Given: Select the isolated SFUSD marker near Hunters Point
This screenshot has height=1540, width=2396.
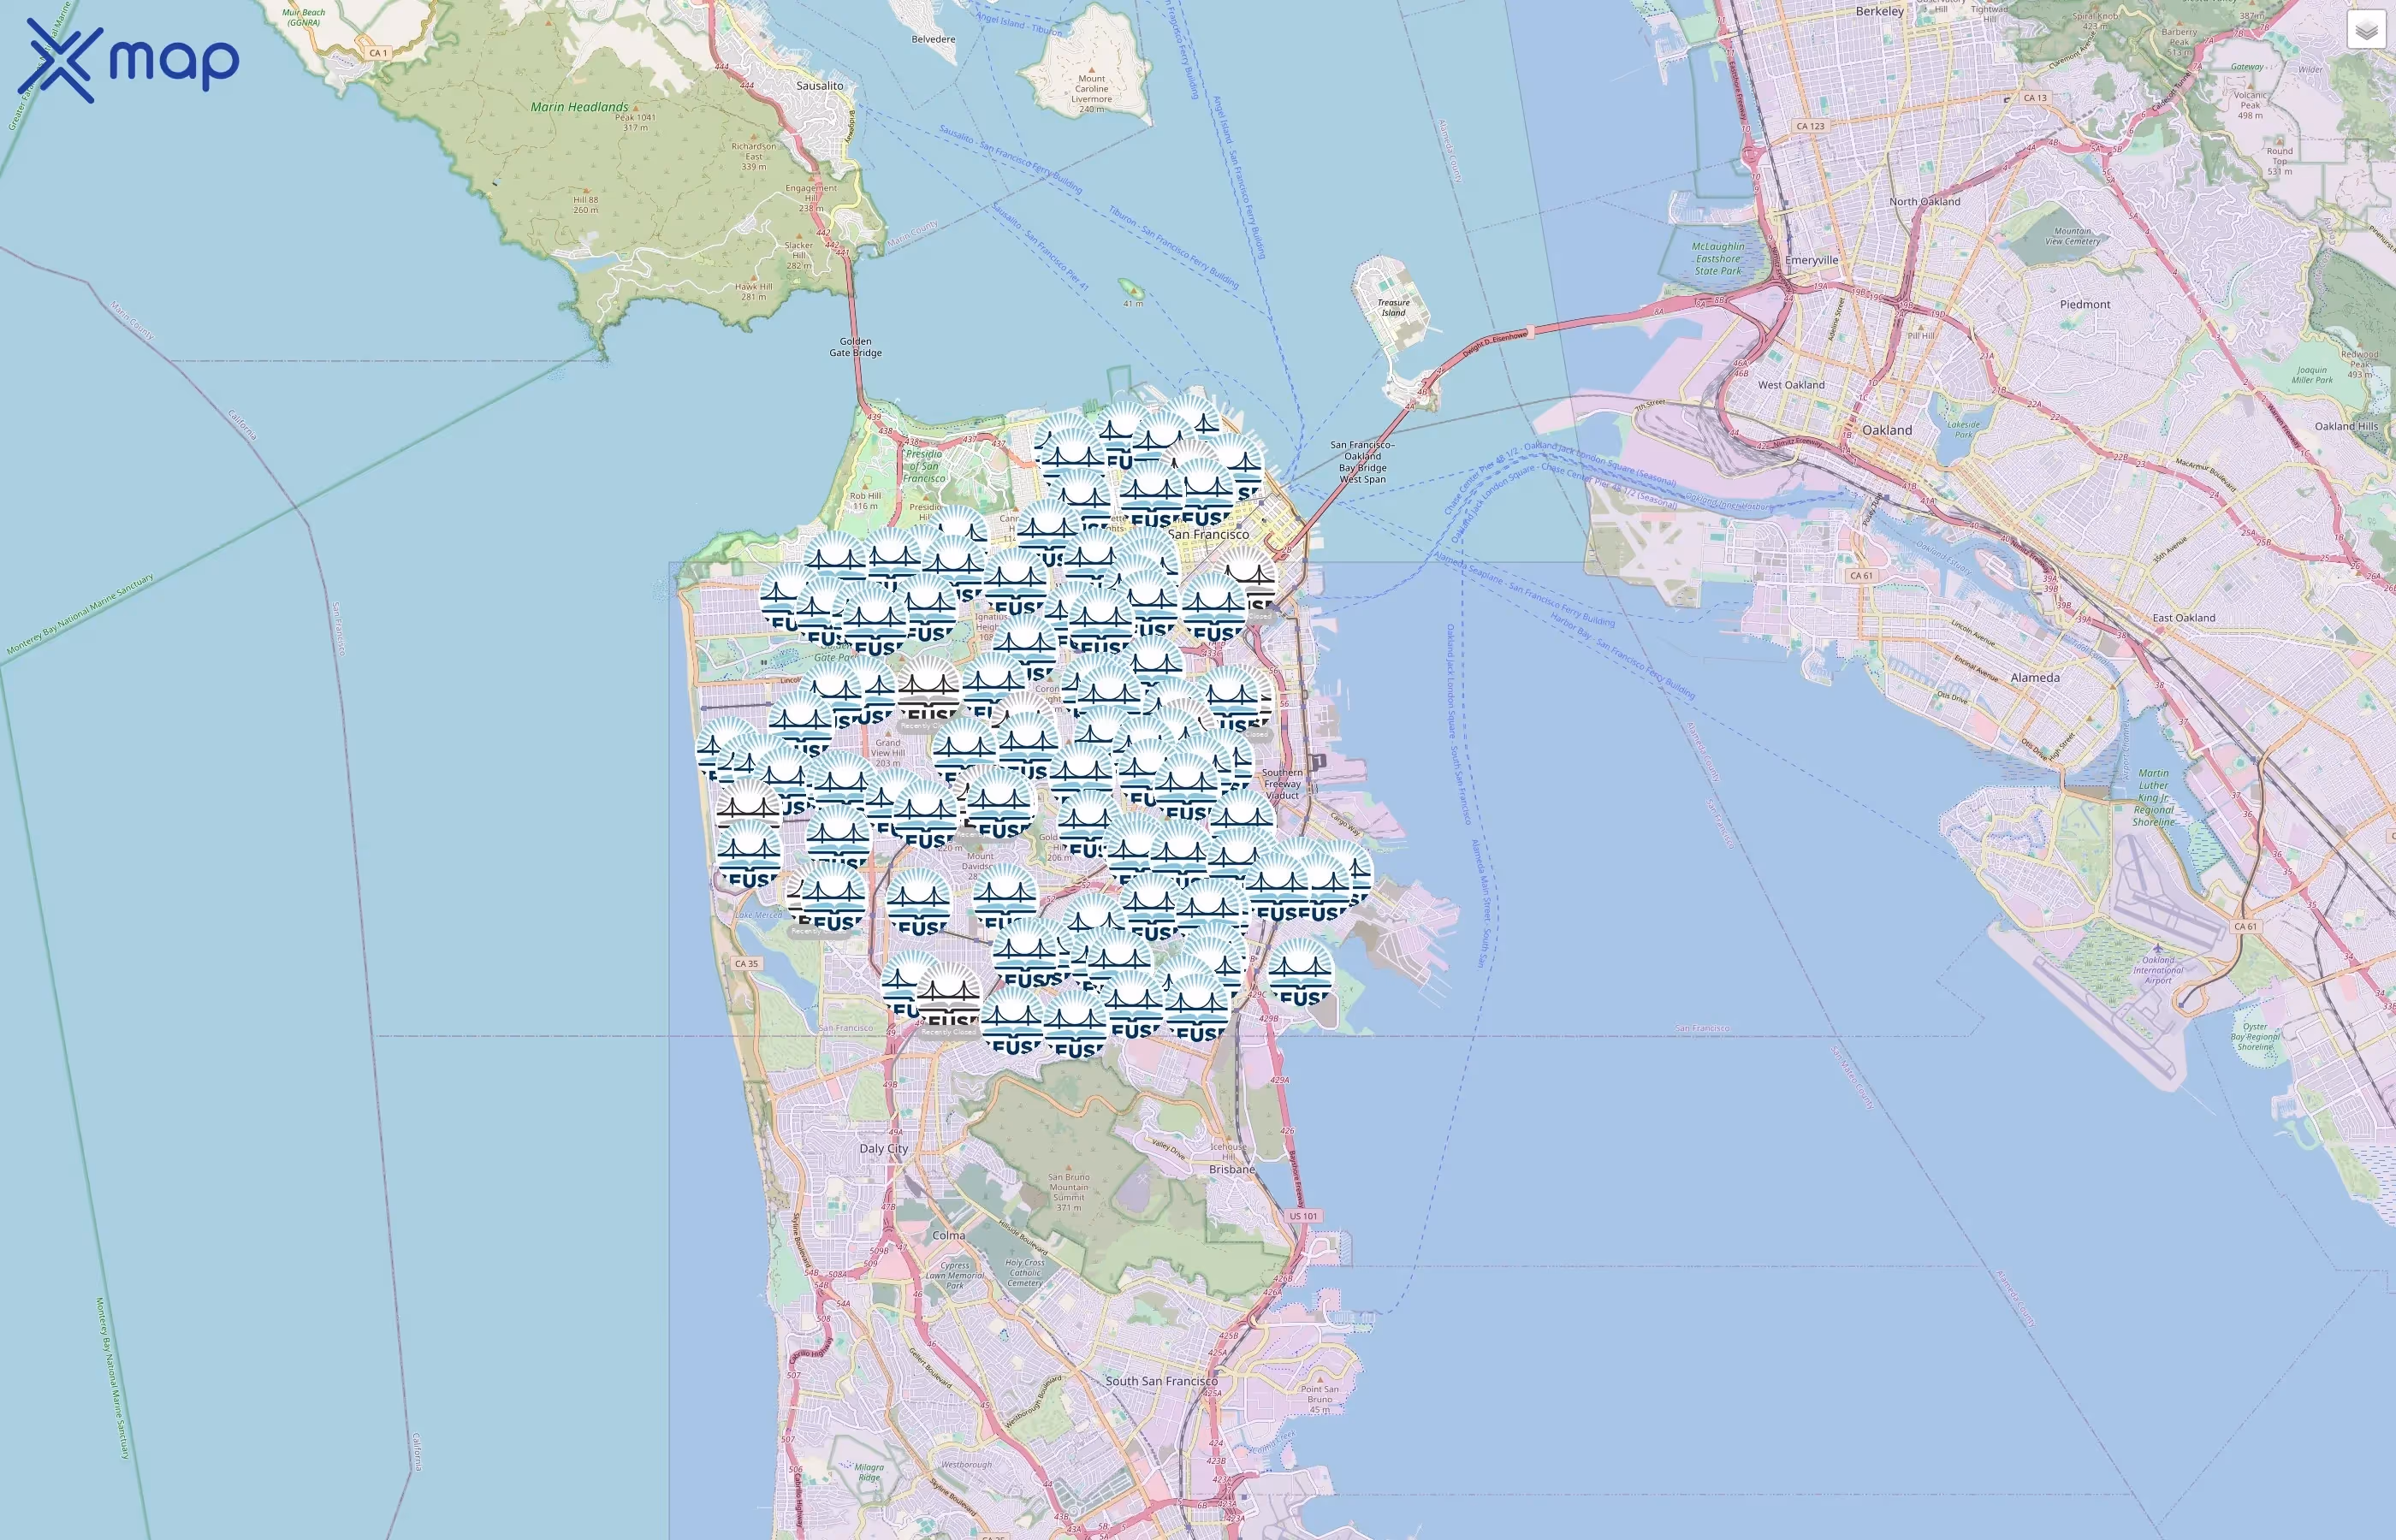Looking at the screenshot, I should coord(1300,972).
